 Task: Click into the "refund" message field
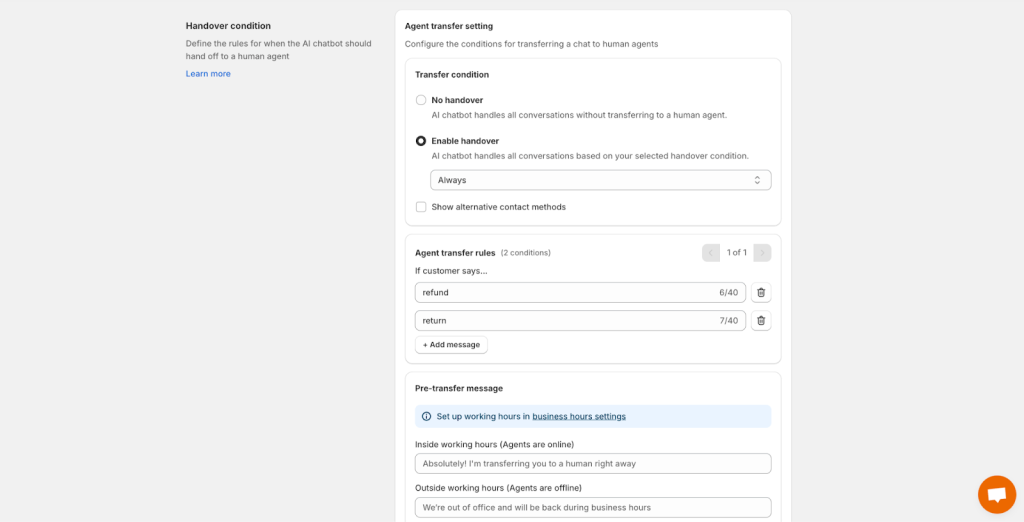(565, 292)
